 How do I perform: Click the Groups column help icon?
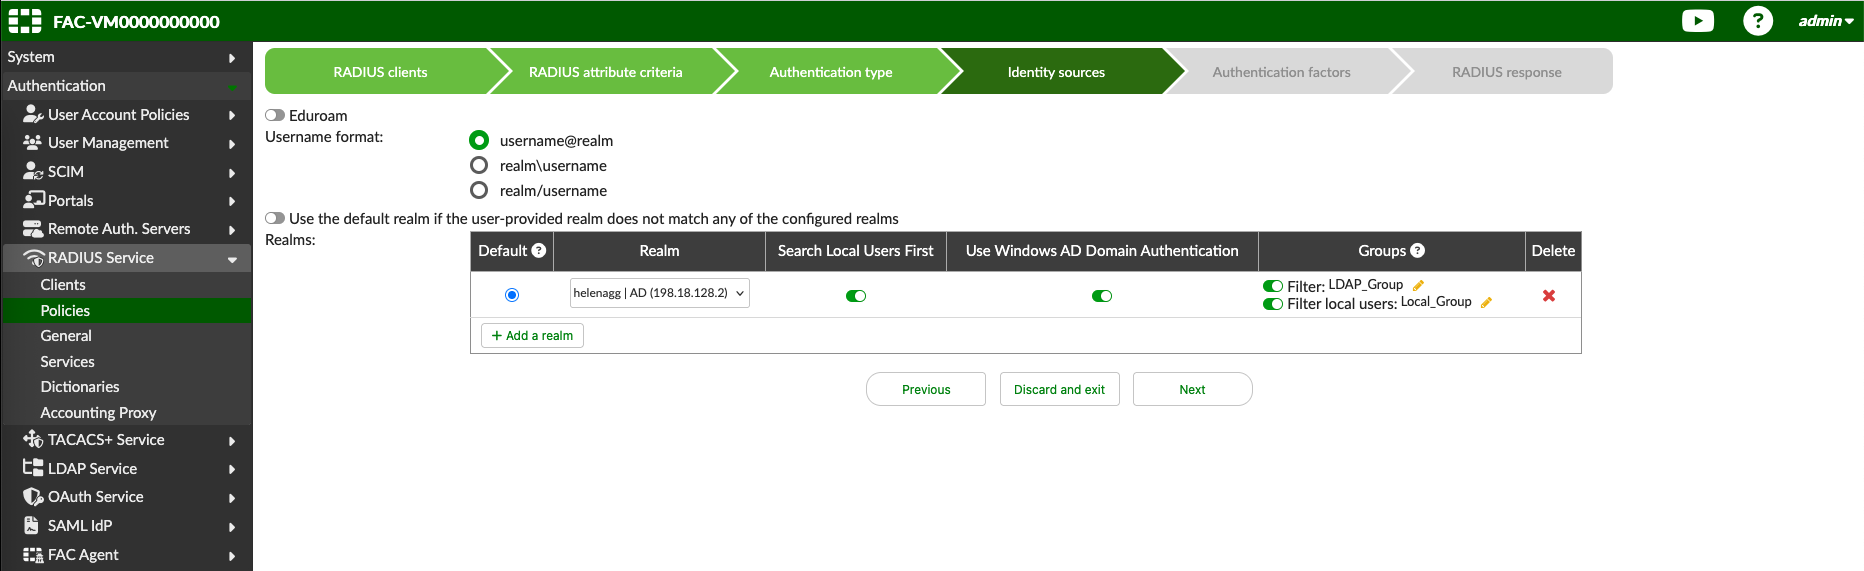1417,251
